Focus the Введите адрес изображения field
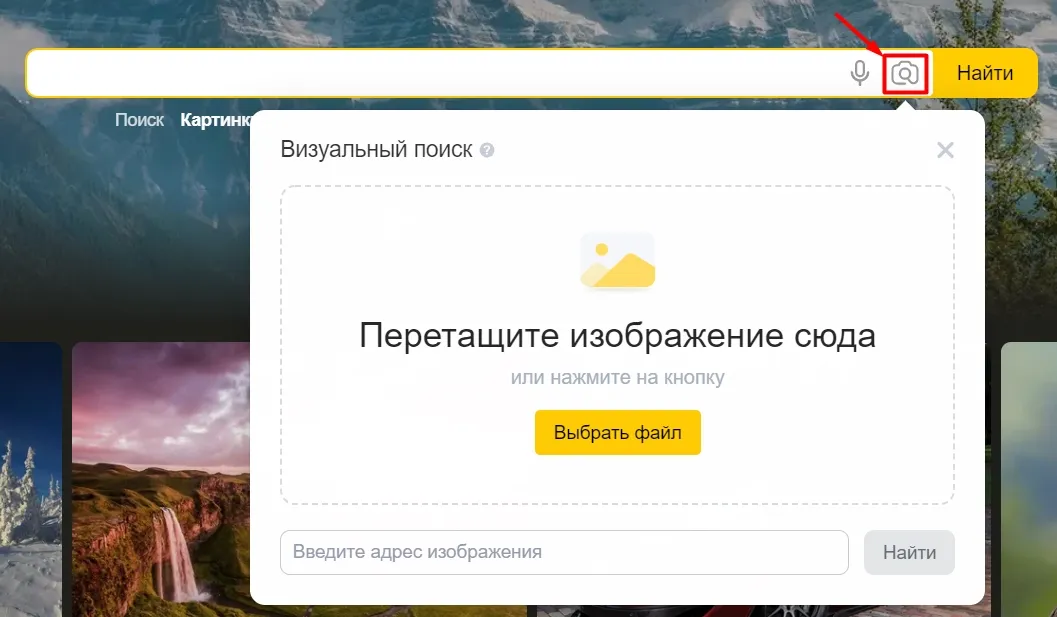Viewport: 1057px width, 617px height. tap(564, 552)
